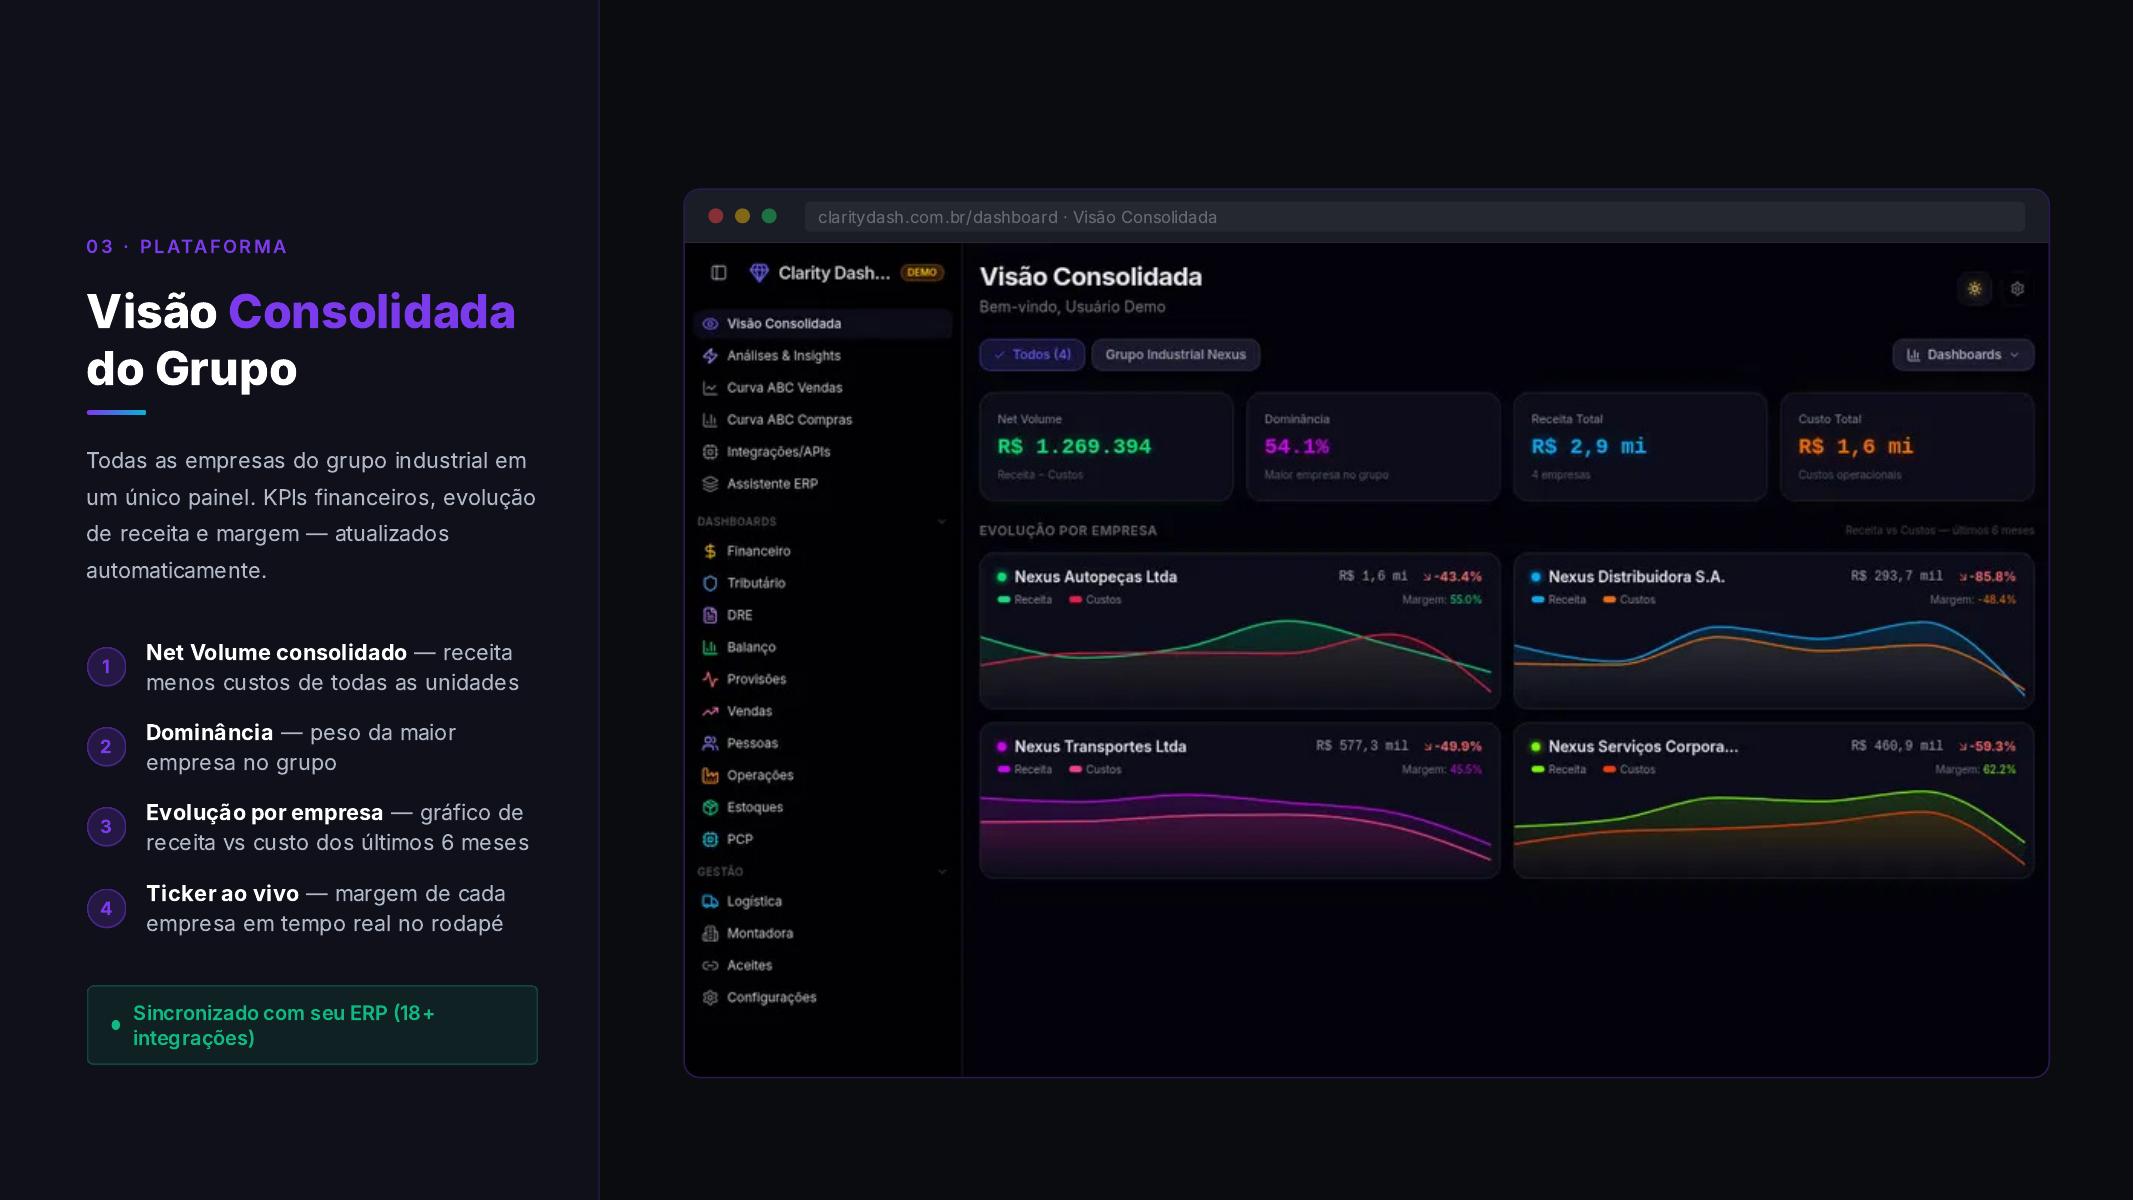2134x1200 pixels.
Task: Click the Montadora building icon
Action: (710, 933)
